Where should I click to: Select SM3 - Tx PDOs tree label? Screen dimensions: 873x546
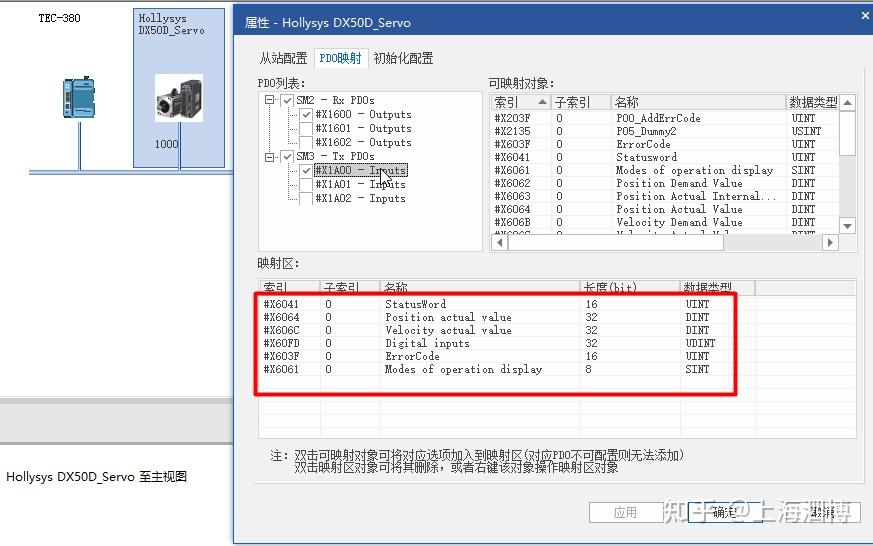[335, 156]
